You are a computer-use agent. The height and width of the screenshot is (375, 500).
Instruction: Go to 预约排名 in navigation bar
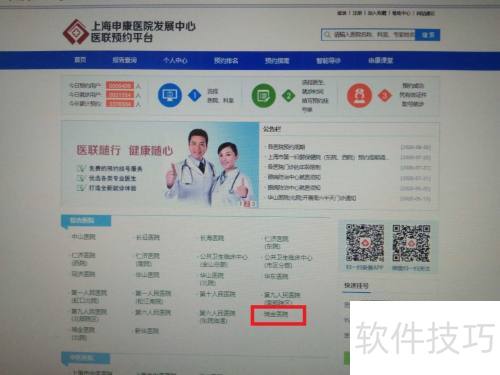[226, 61]
